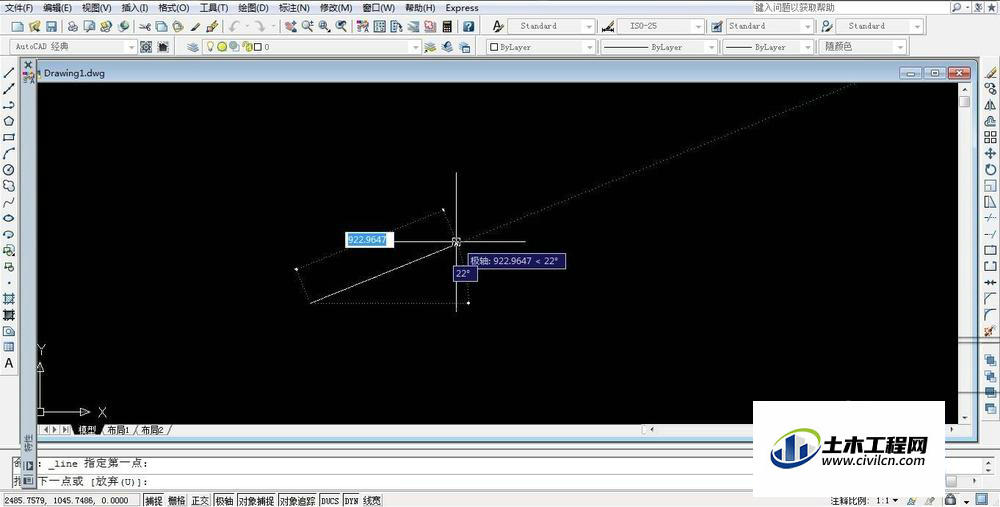Click the 922.9647 dynamic length input box

[370, 240]
